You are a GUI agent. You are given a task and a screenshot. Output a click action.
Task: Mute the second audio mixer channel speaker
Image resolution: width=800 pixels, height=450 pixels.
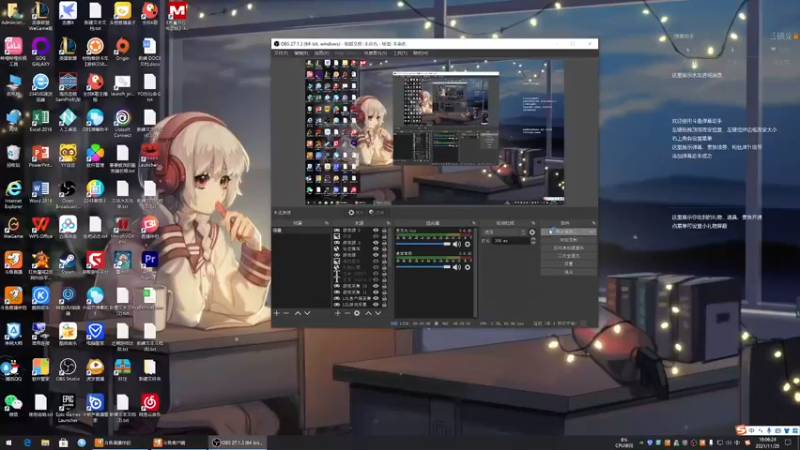[456, 267]
